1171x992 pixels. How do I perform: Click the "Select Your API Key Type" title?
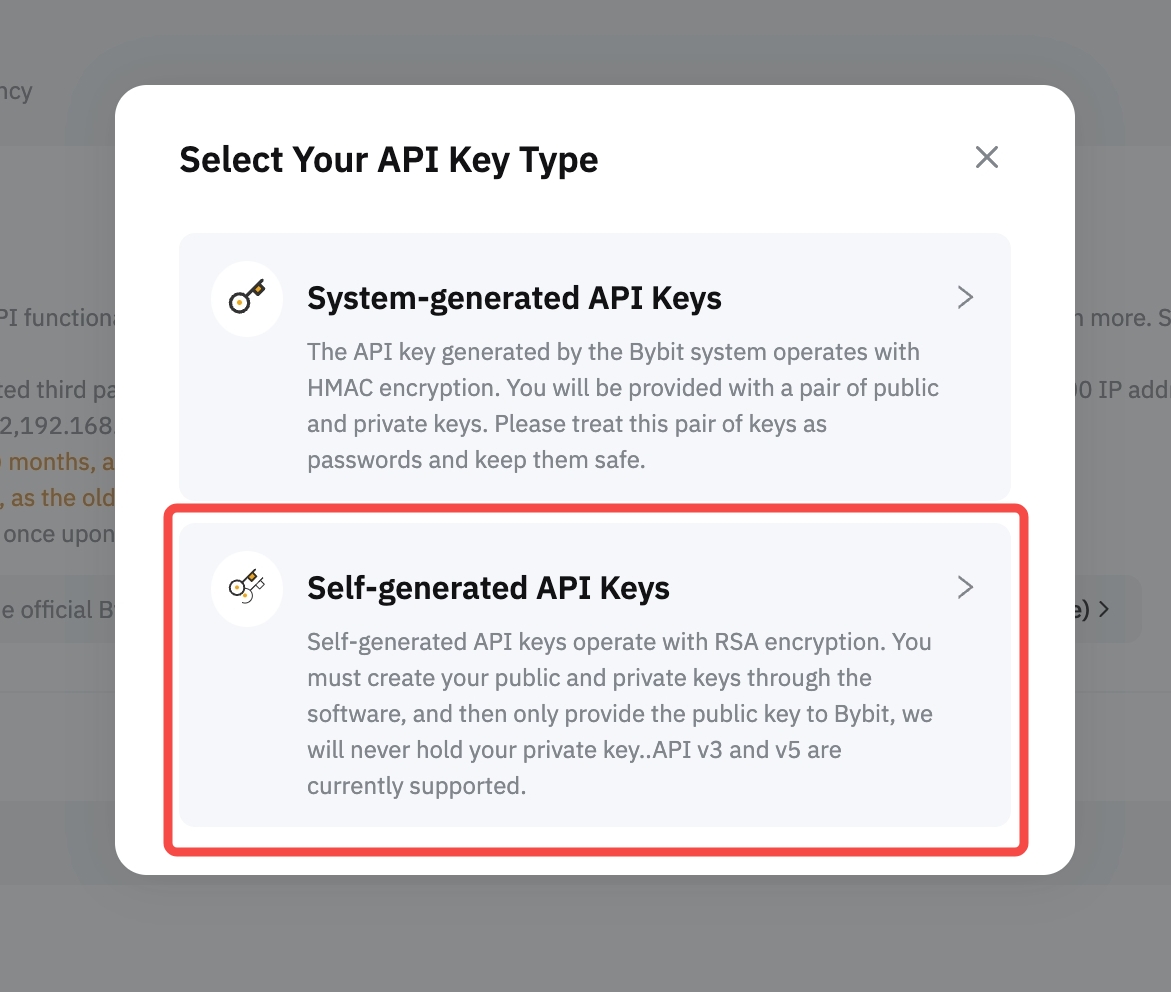tap(388, 160)
